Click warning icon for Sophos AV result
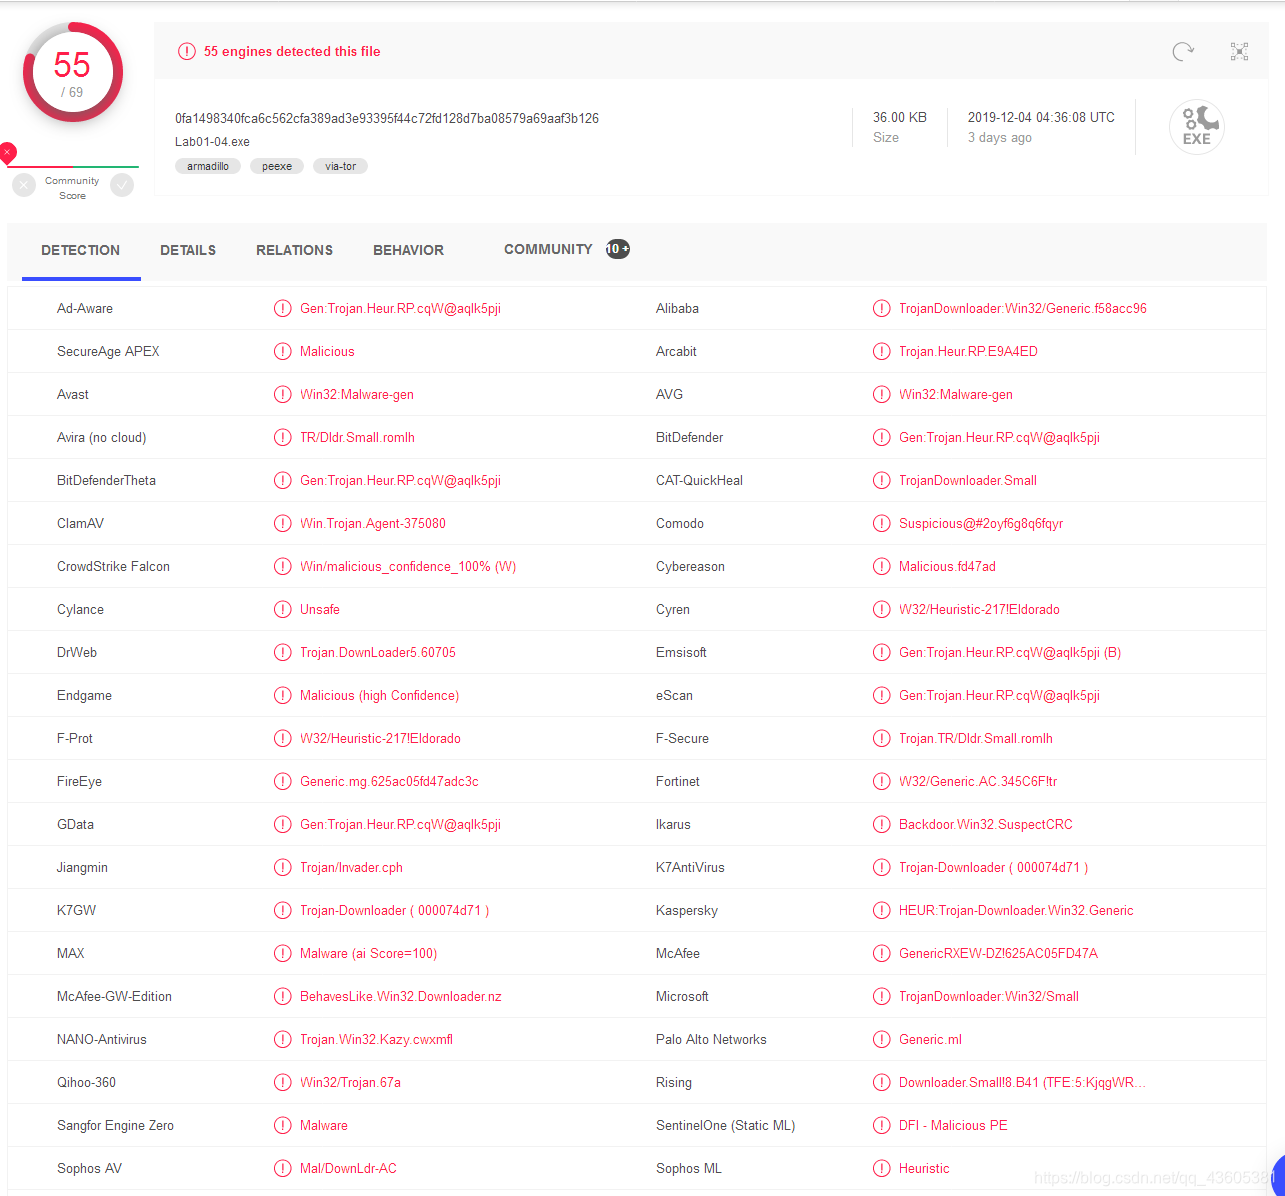Image resolution: width=1285 pixels, height=1196 pixels. click(x=283, y=1168)
